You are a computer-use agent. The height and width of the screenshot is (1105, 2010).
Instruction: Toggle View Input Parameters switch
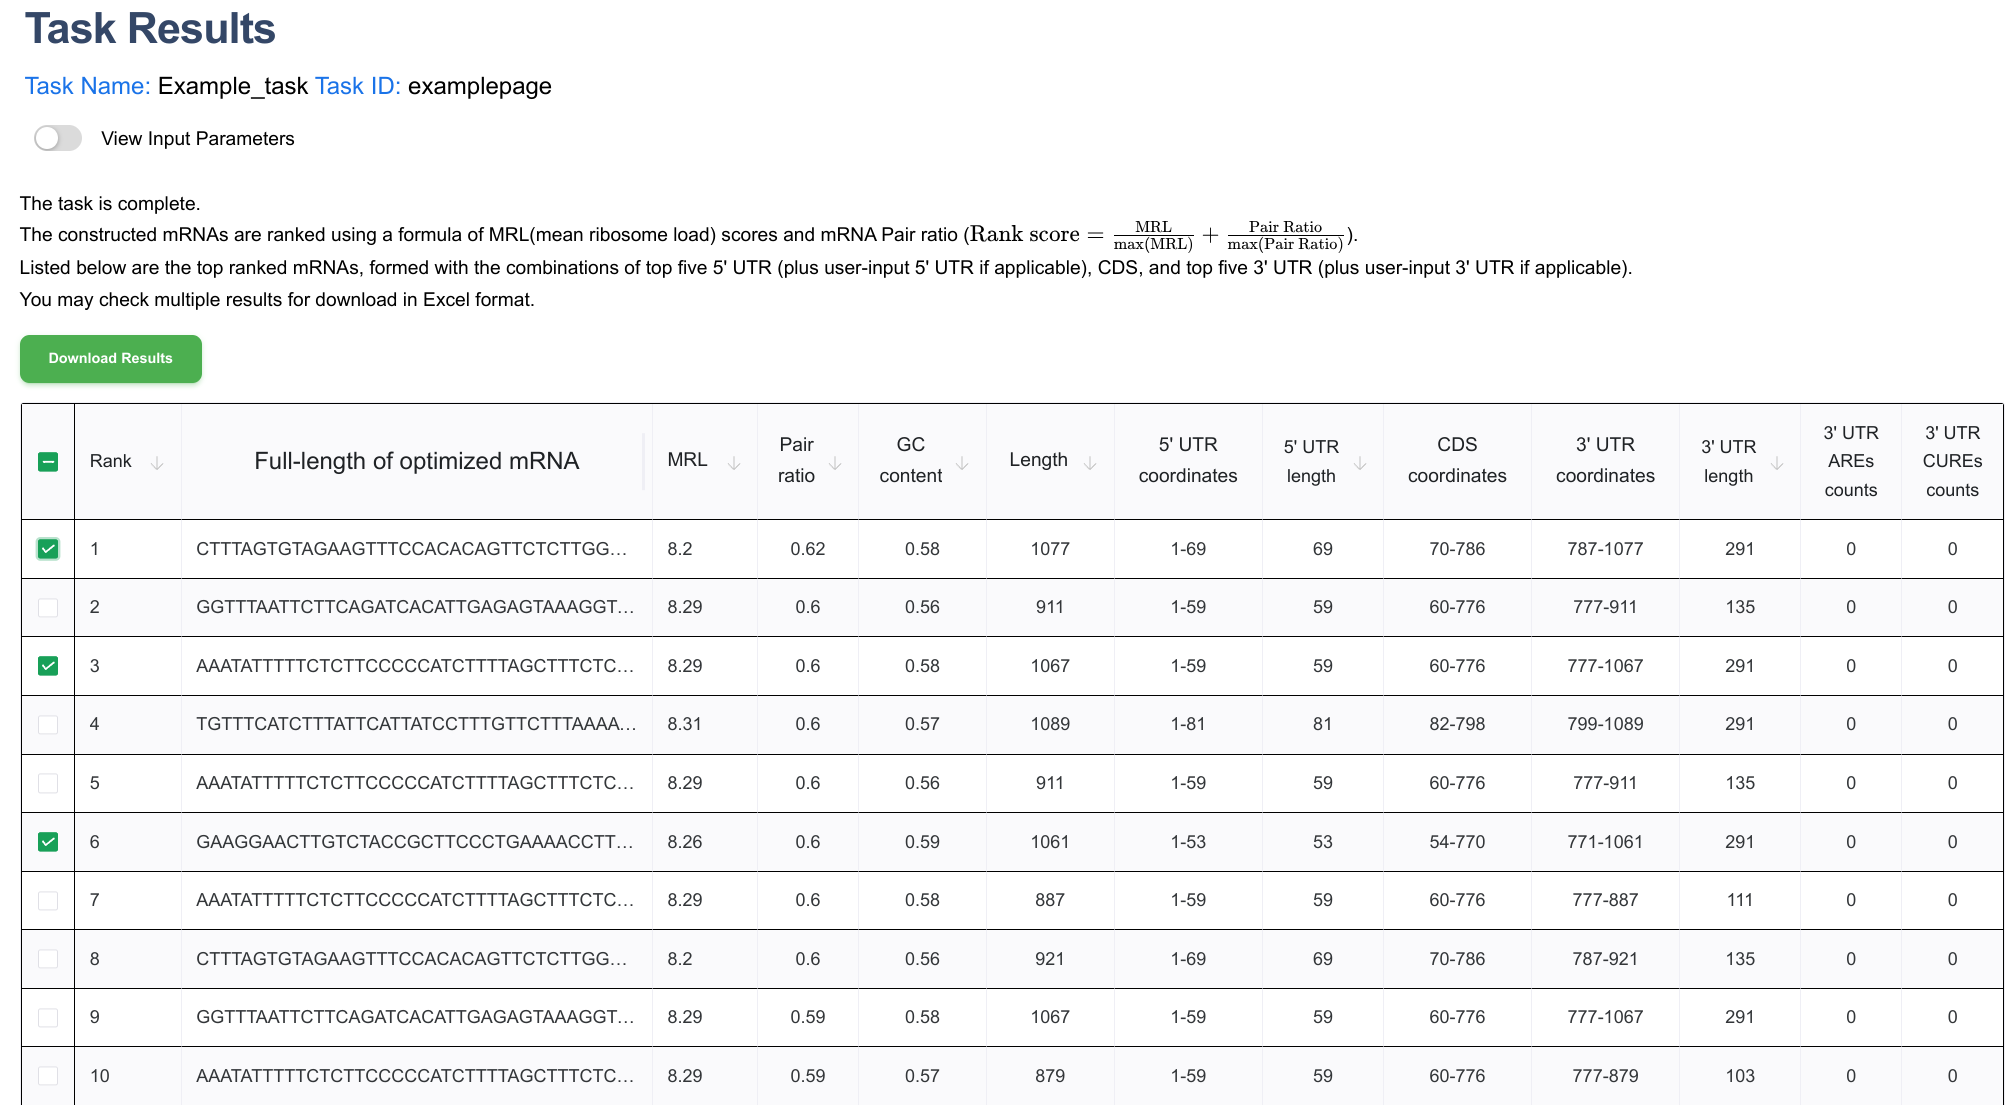click(58, 138)
